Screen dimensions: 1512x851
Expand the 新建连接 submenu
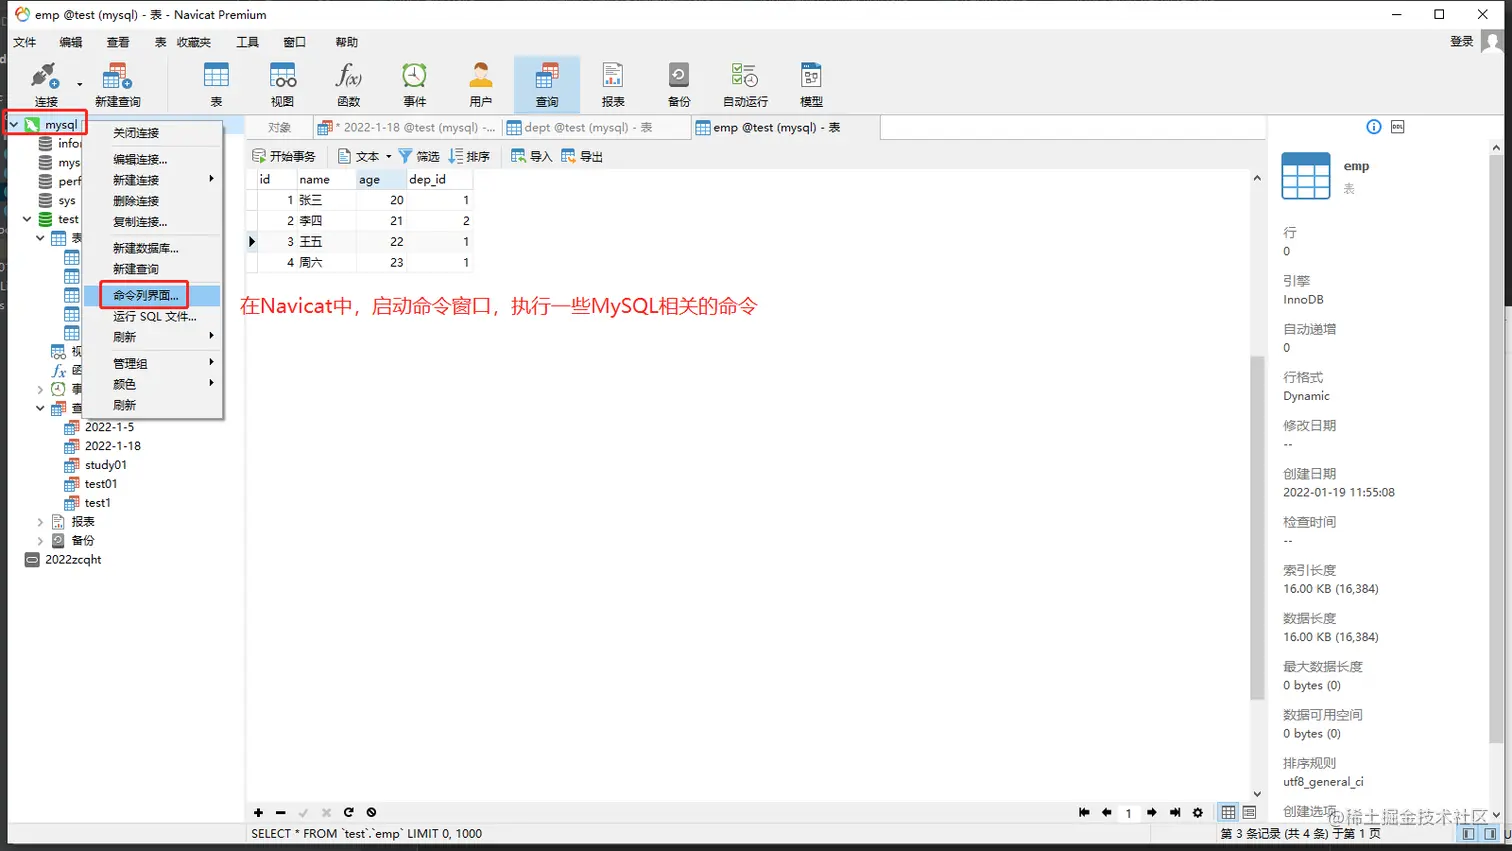click(x=211, y=179)
